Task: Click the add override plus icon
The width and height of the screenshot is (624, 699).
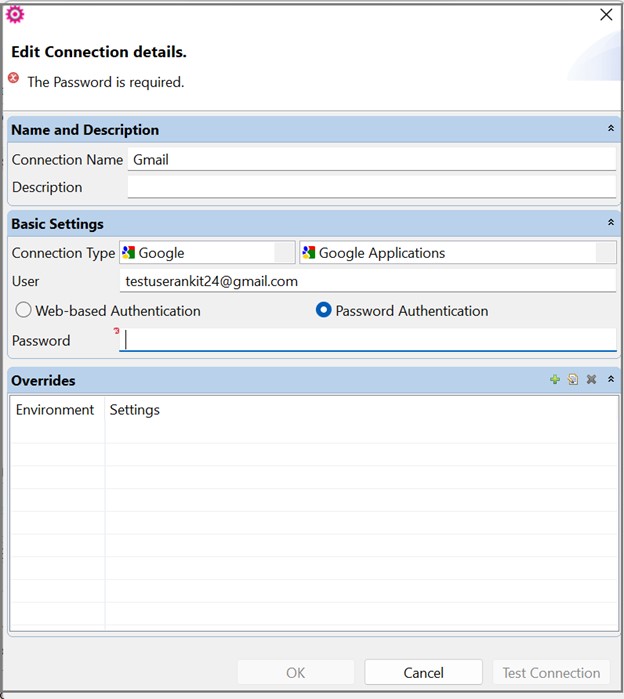Action: point(555,379)
